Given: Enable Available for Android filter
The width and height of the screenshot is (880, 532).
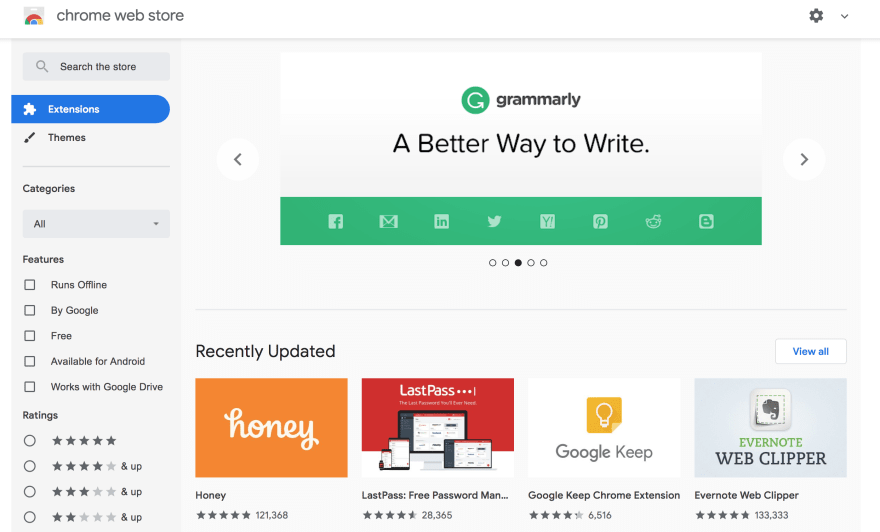Looking at the screenshot, I should tap(30, 361).
